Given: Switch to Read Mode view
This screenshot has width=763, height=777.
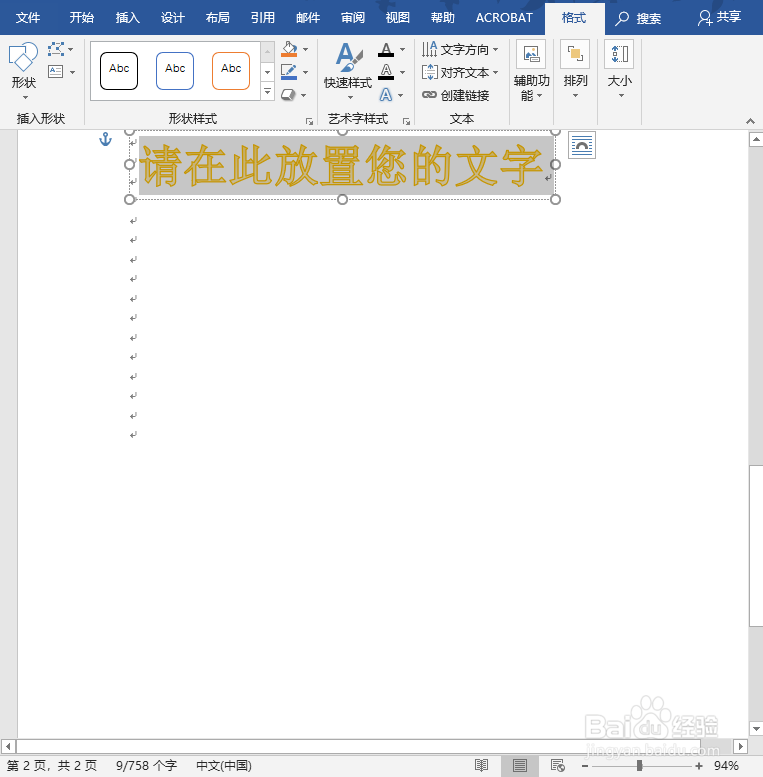Looking at the screenshot, I should click(481, 766).
